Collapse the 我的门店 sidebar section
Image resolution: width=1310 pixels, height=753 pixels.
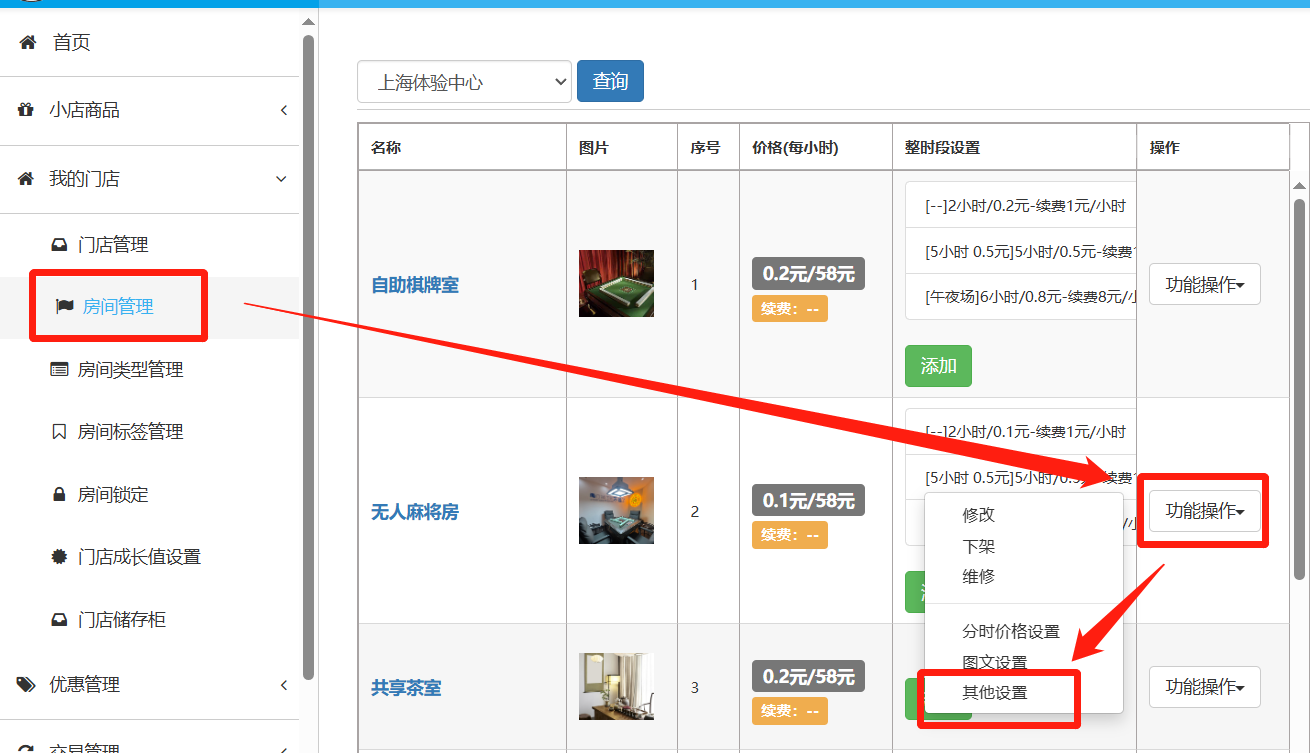tap(282, 179)
